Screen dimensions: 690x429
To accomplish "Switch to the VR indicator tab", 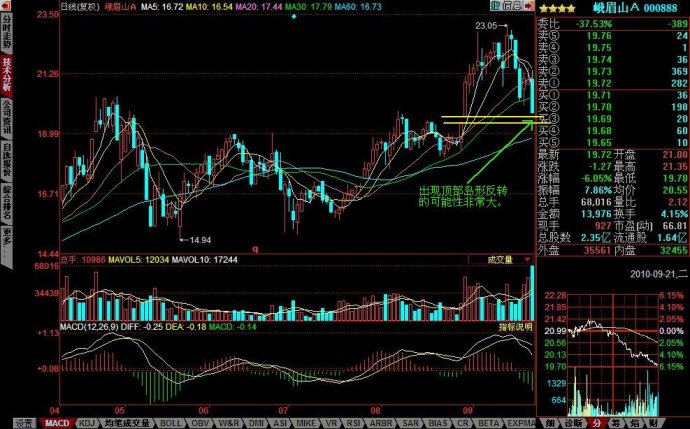I will pyautogui.click(x=331, y=423).
